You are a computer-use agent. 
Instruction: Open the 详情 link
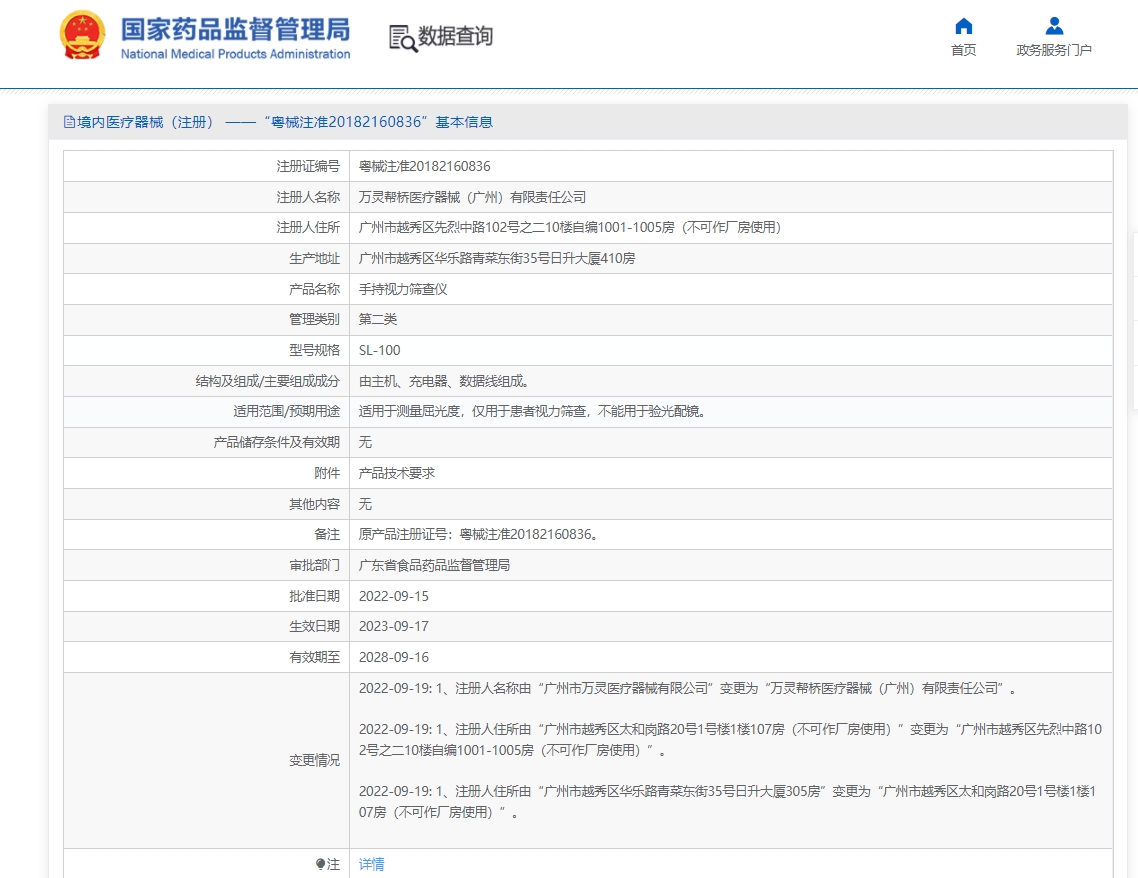pyautogui.click(x=372, y=863)
